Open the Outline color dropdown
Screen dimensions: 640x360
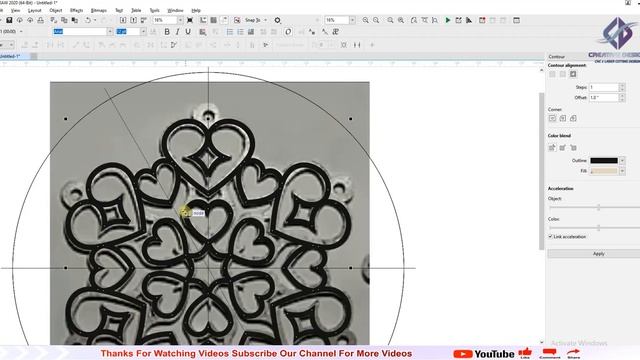tap(622, 161)
